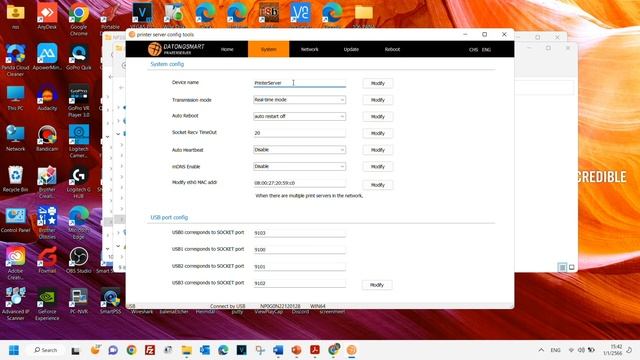Show hidden system tray icons
Image resolution: width=640 pixels, height=360 pixels.
[541, 350]
